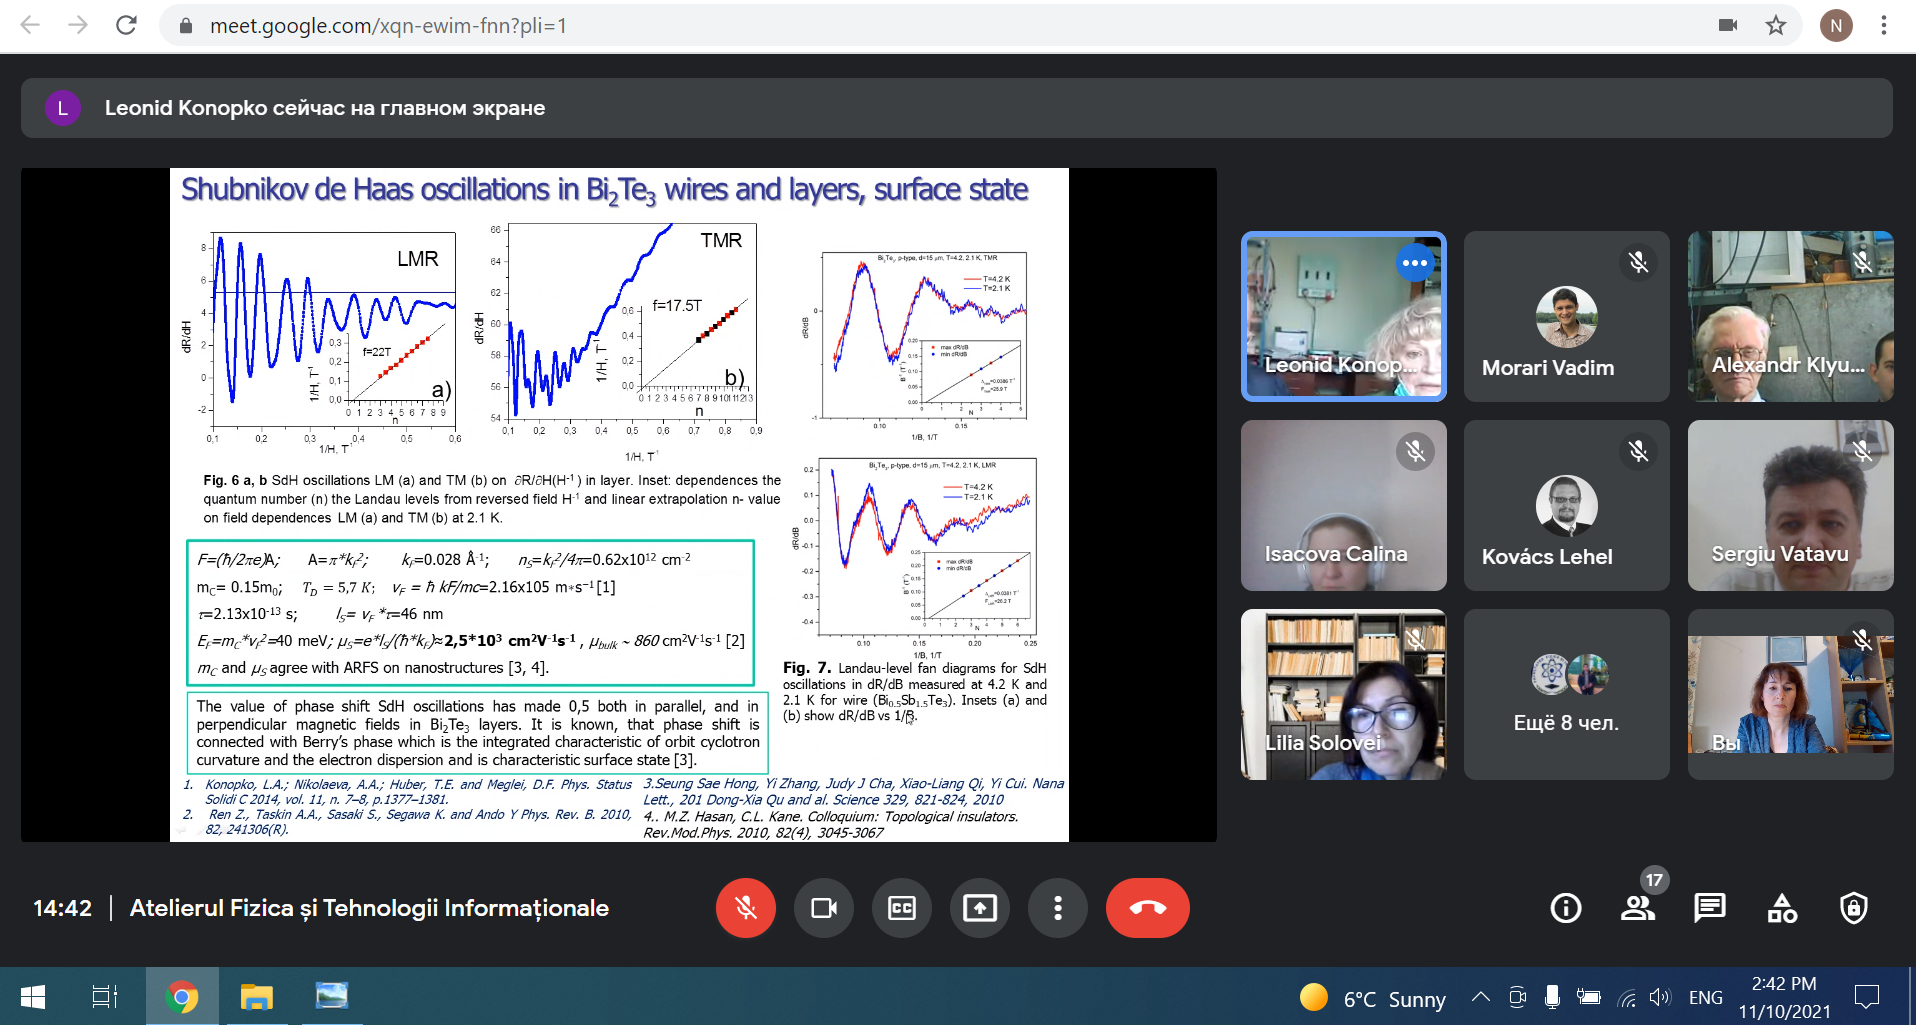Open meeting details info icon
The width and height of the screenshot is (1916, 1025).
1565,908
